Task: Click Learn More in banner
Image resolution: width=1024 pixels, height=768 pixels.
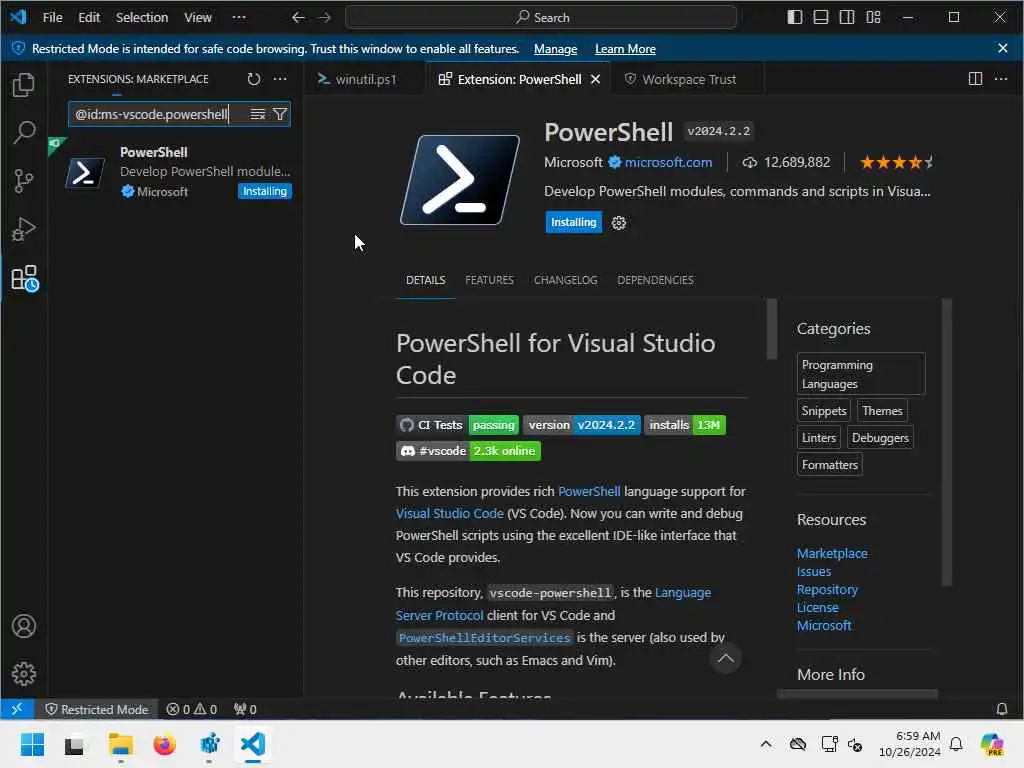Action: [625, 49]
